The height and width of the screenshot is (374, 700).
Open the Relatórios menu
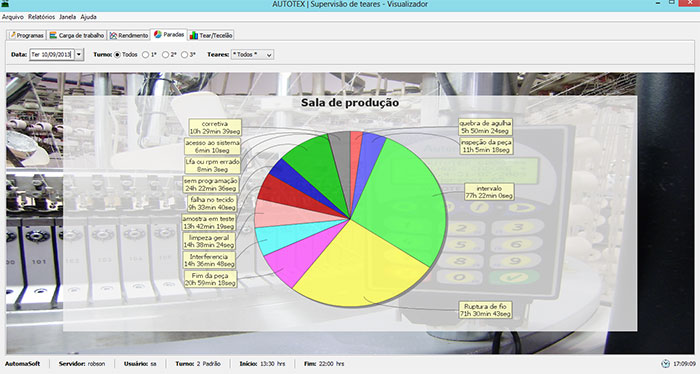click(41, 17)
